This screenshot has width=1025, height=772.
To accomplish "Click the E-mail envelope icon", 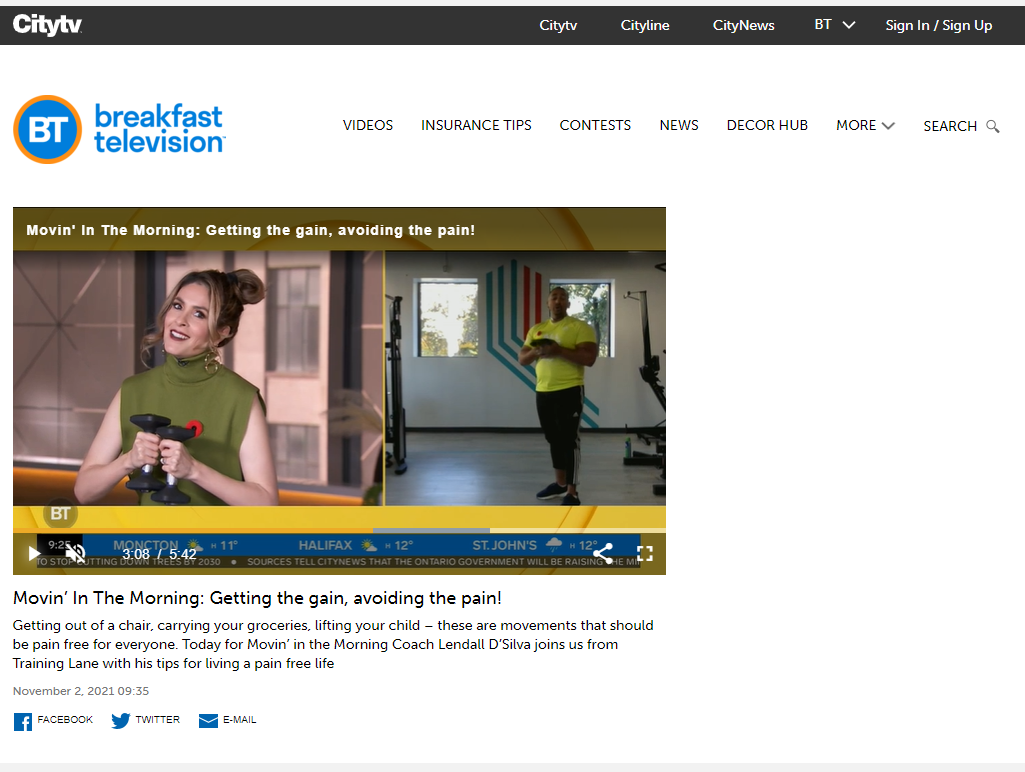I will (207, 720).
